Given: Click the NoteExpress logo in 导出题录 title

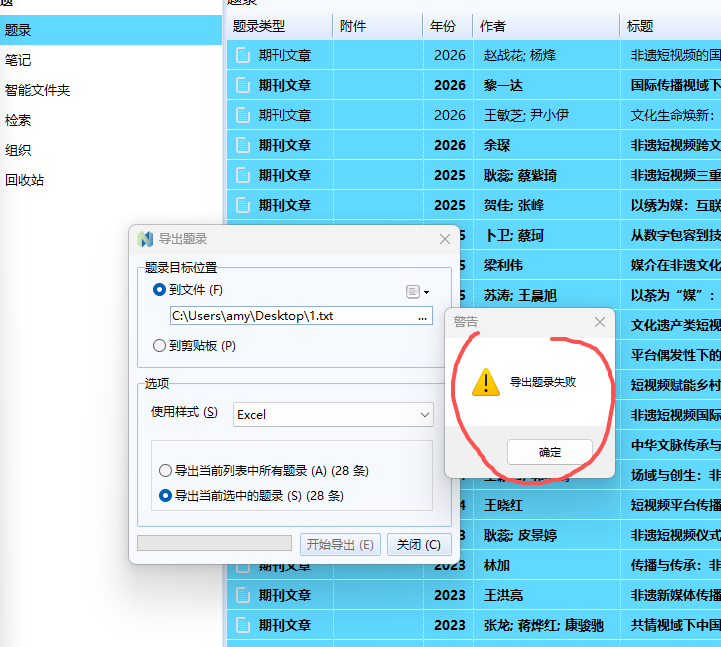Looking at the screenshot, I should click(145, 239).
